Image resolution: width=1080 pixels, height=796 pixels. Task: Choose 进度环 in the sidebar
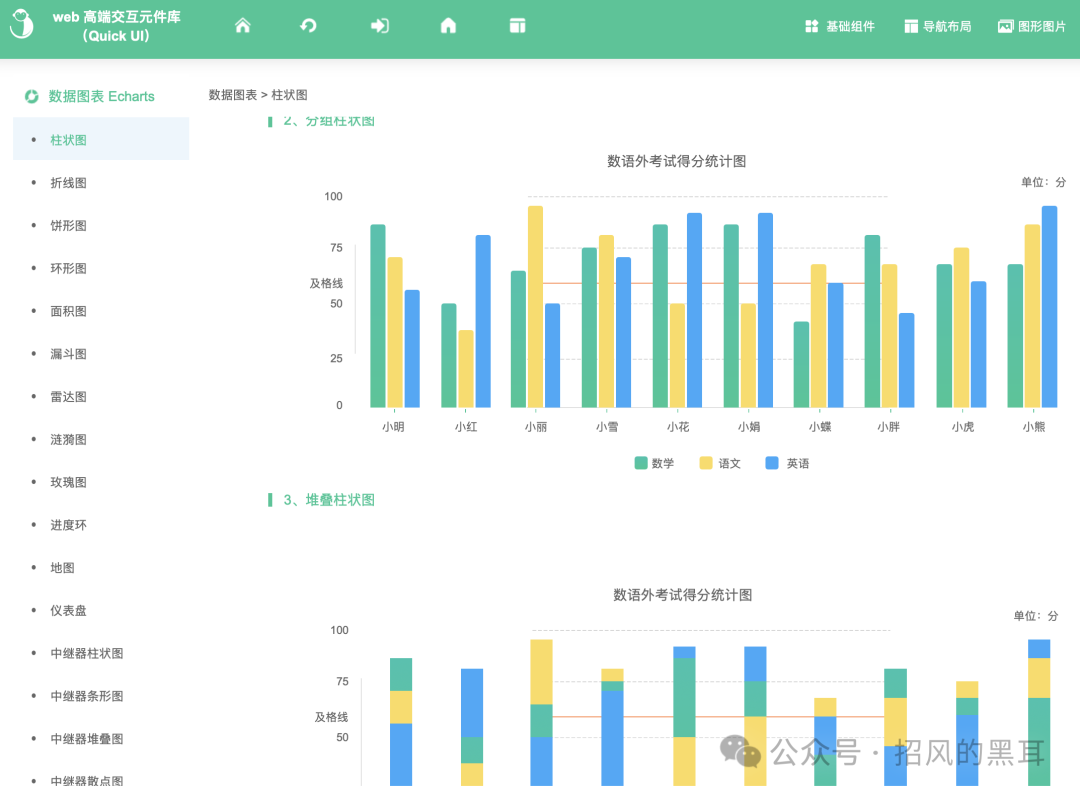tap(68, 525)
